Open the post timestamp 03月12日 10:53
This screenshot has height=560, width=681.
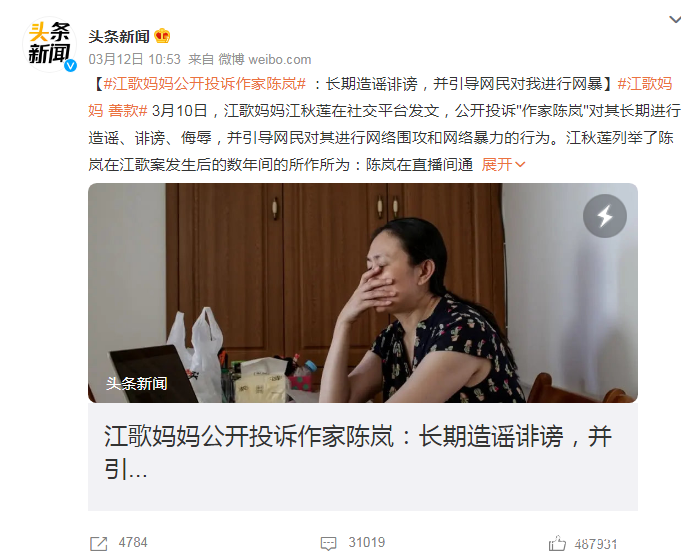pos(134,59)
